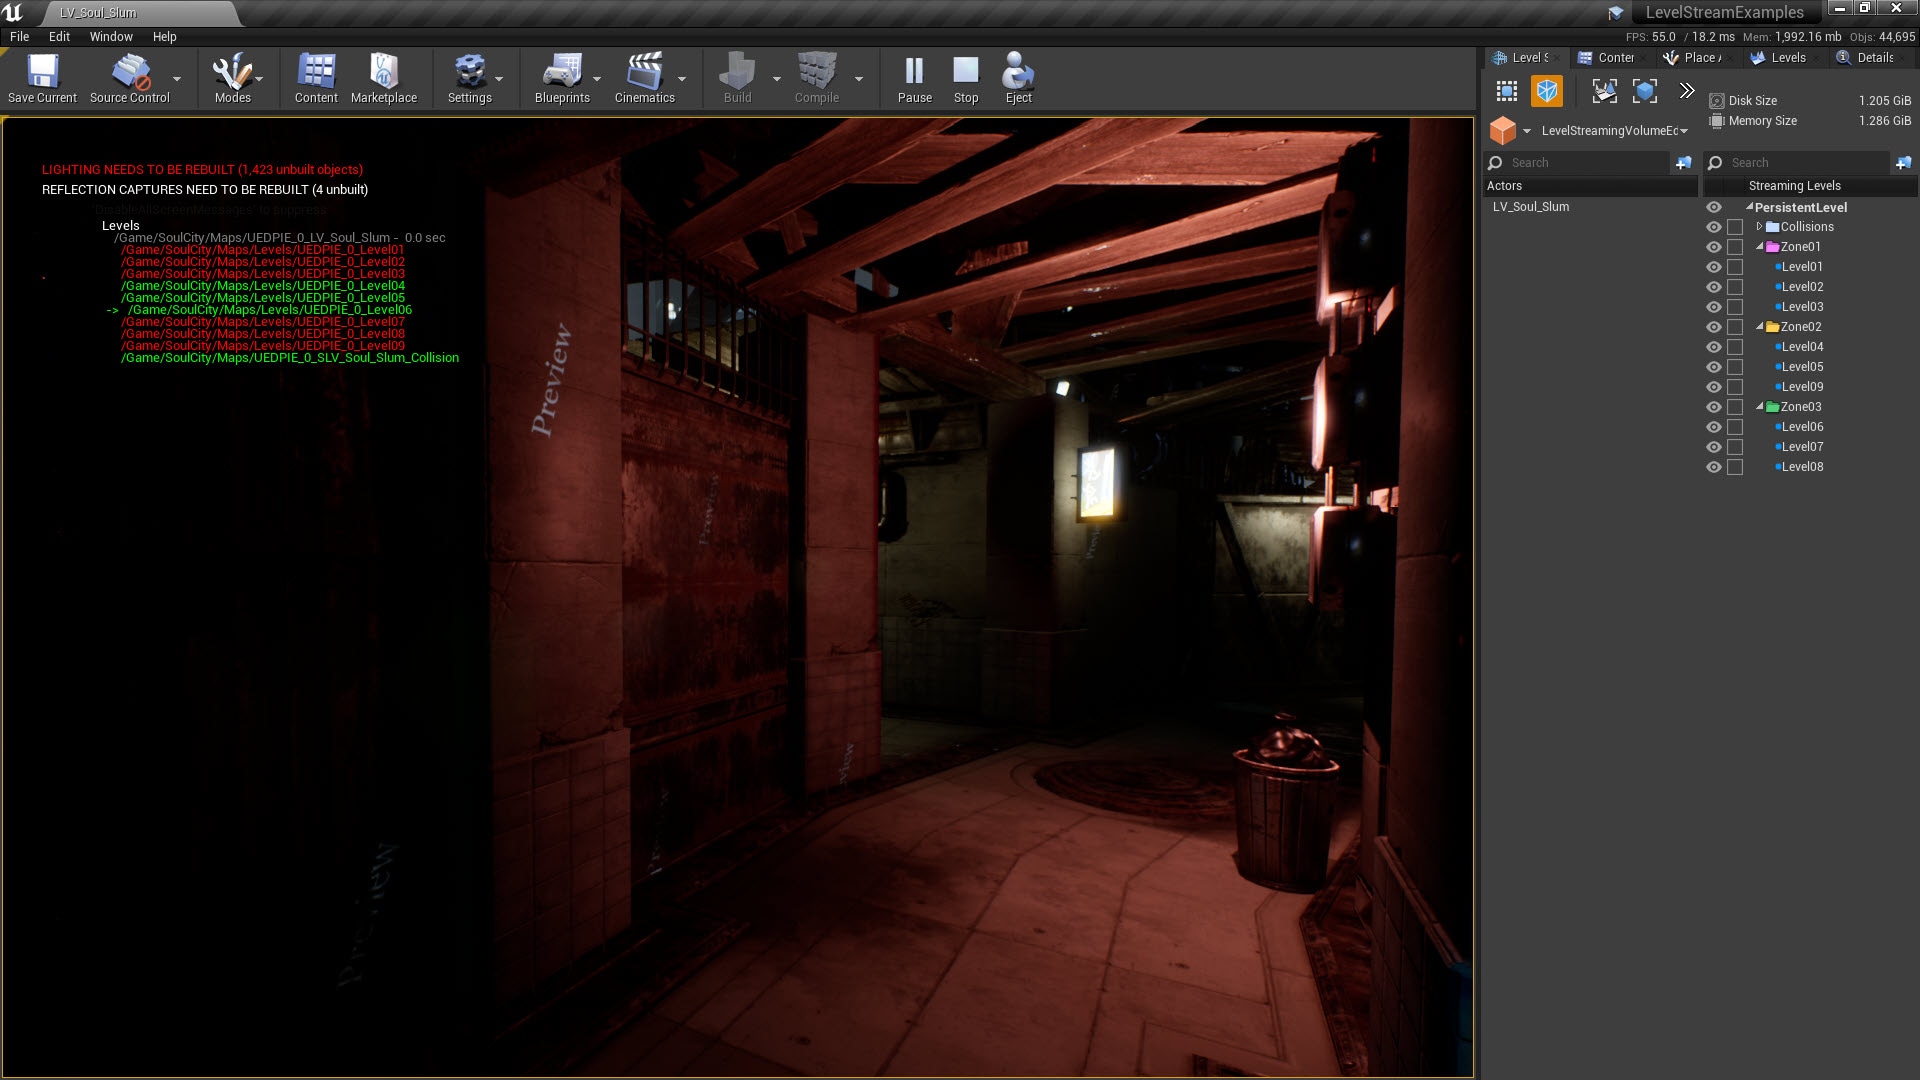Open the Cinematics clapperboard icon
This screenshot has width=1920, height=1080.
tap(644, 72)
